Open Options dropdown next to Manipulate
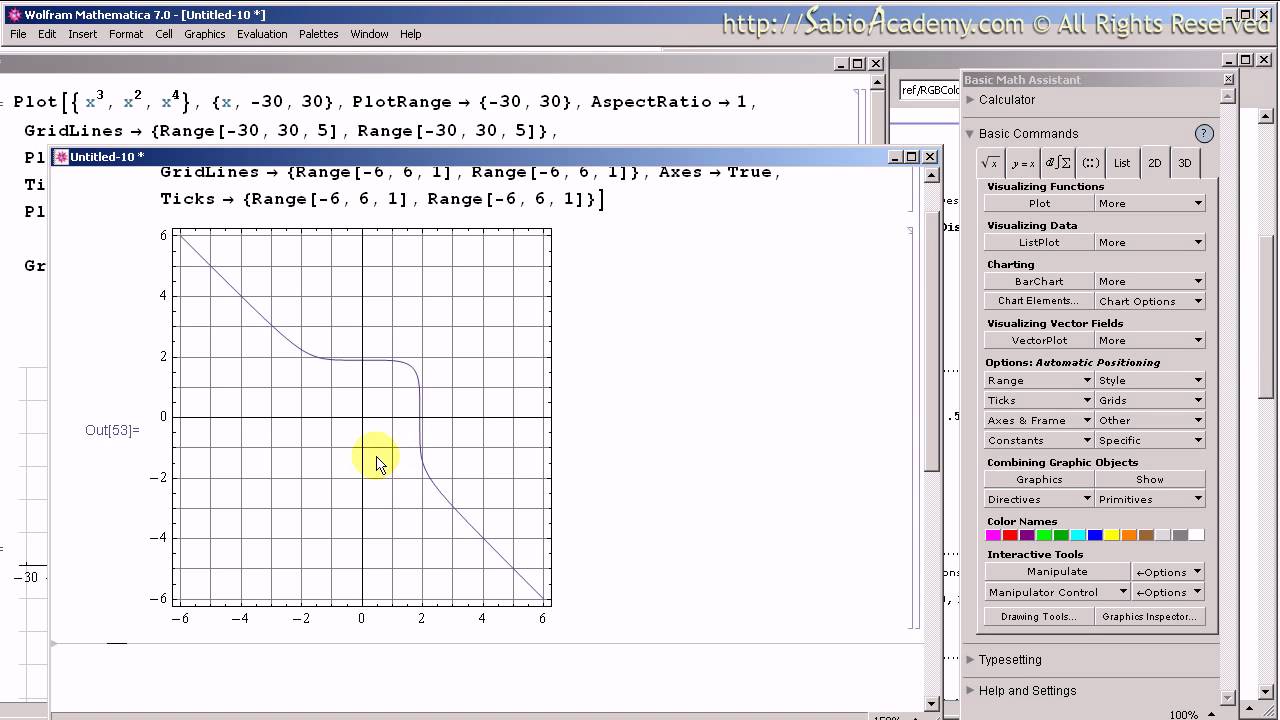Image resolution: width=1280 pixels, height=720 pixels. pos(1168,572)
